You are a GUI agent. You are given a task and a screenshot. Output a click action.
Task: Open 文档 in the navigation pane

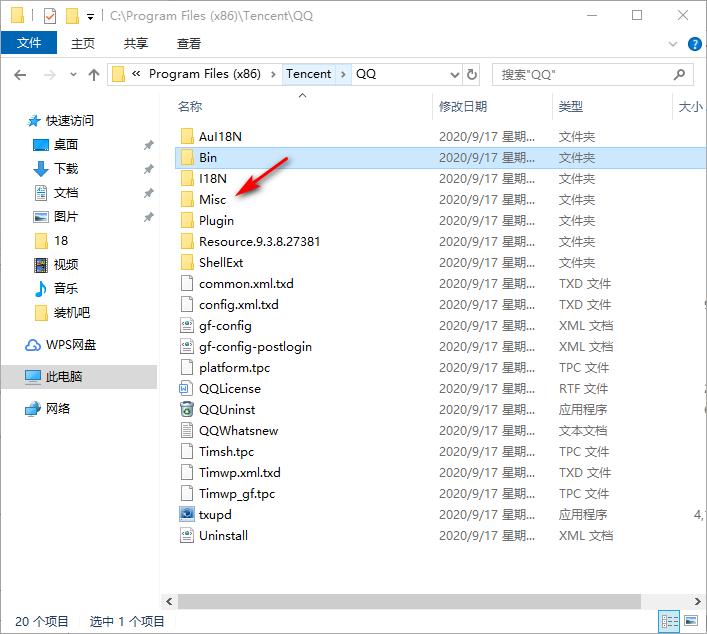[66, 193]
